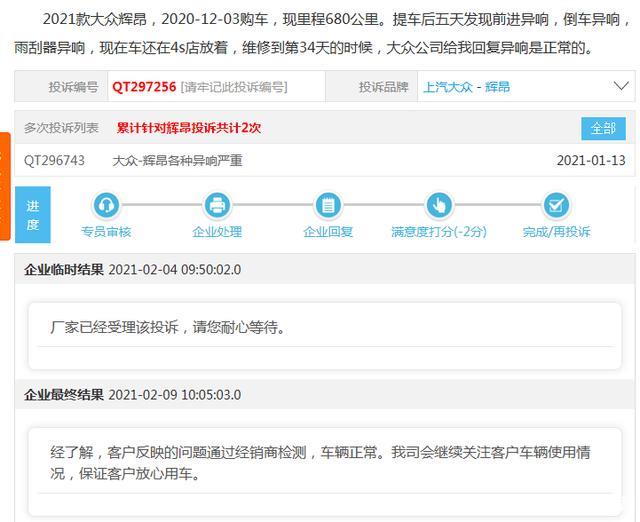This screenshot has height=522, width=640.
Task: Click the 企业处理 step label
Action: pyautogui.click(x=217, y=232)
